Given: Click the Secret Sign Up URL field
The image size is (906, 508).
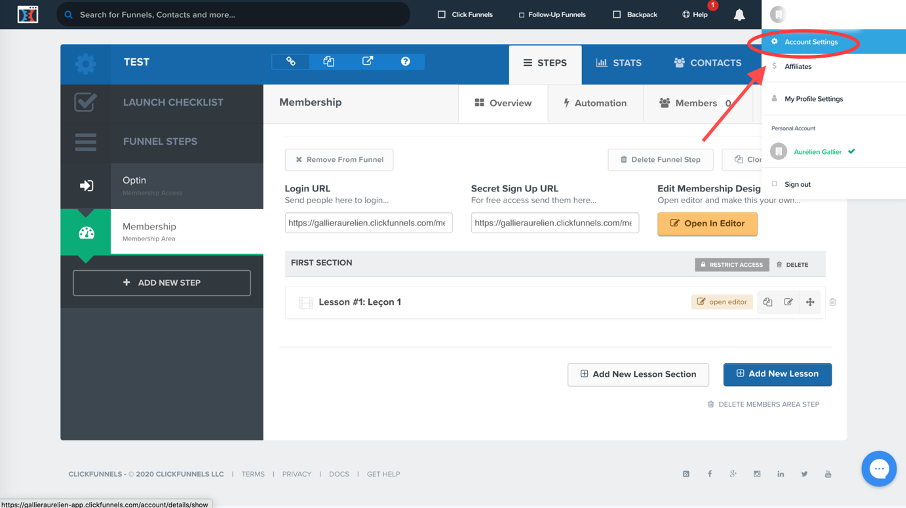Looking at the screenshot, I should pyautogui.click(x=555, y=223).
